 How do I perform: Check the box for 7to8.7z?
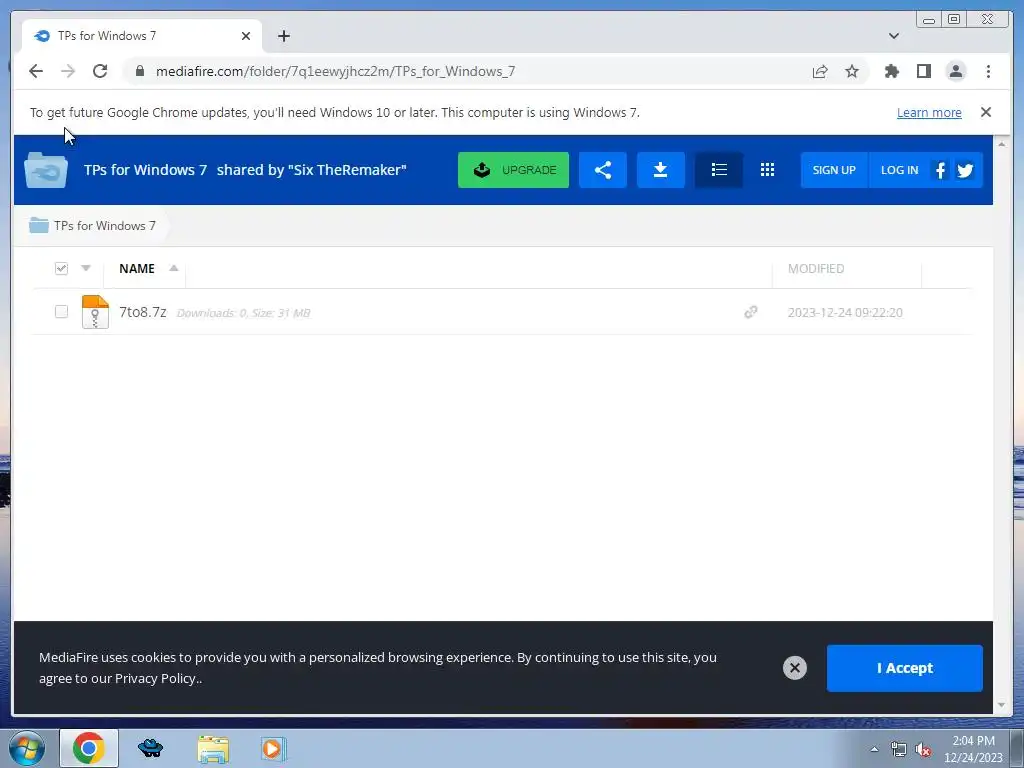[61, 312]
